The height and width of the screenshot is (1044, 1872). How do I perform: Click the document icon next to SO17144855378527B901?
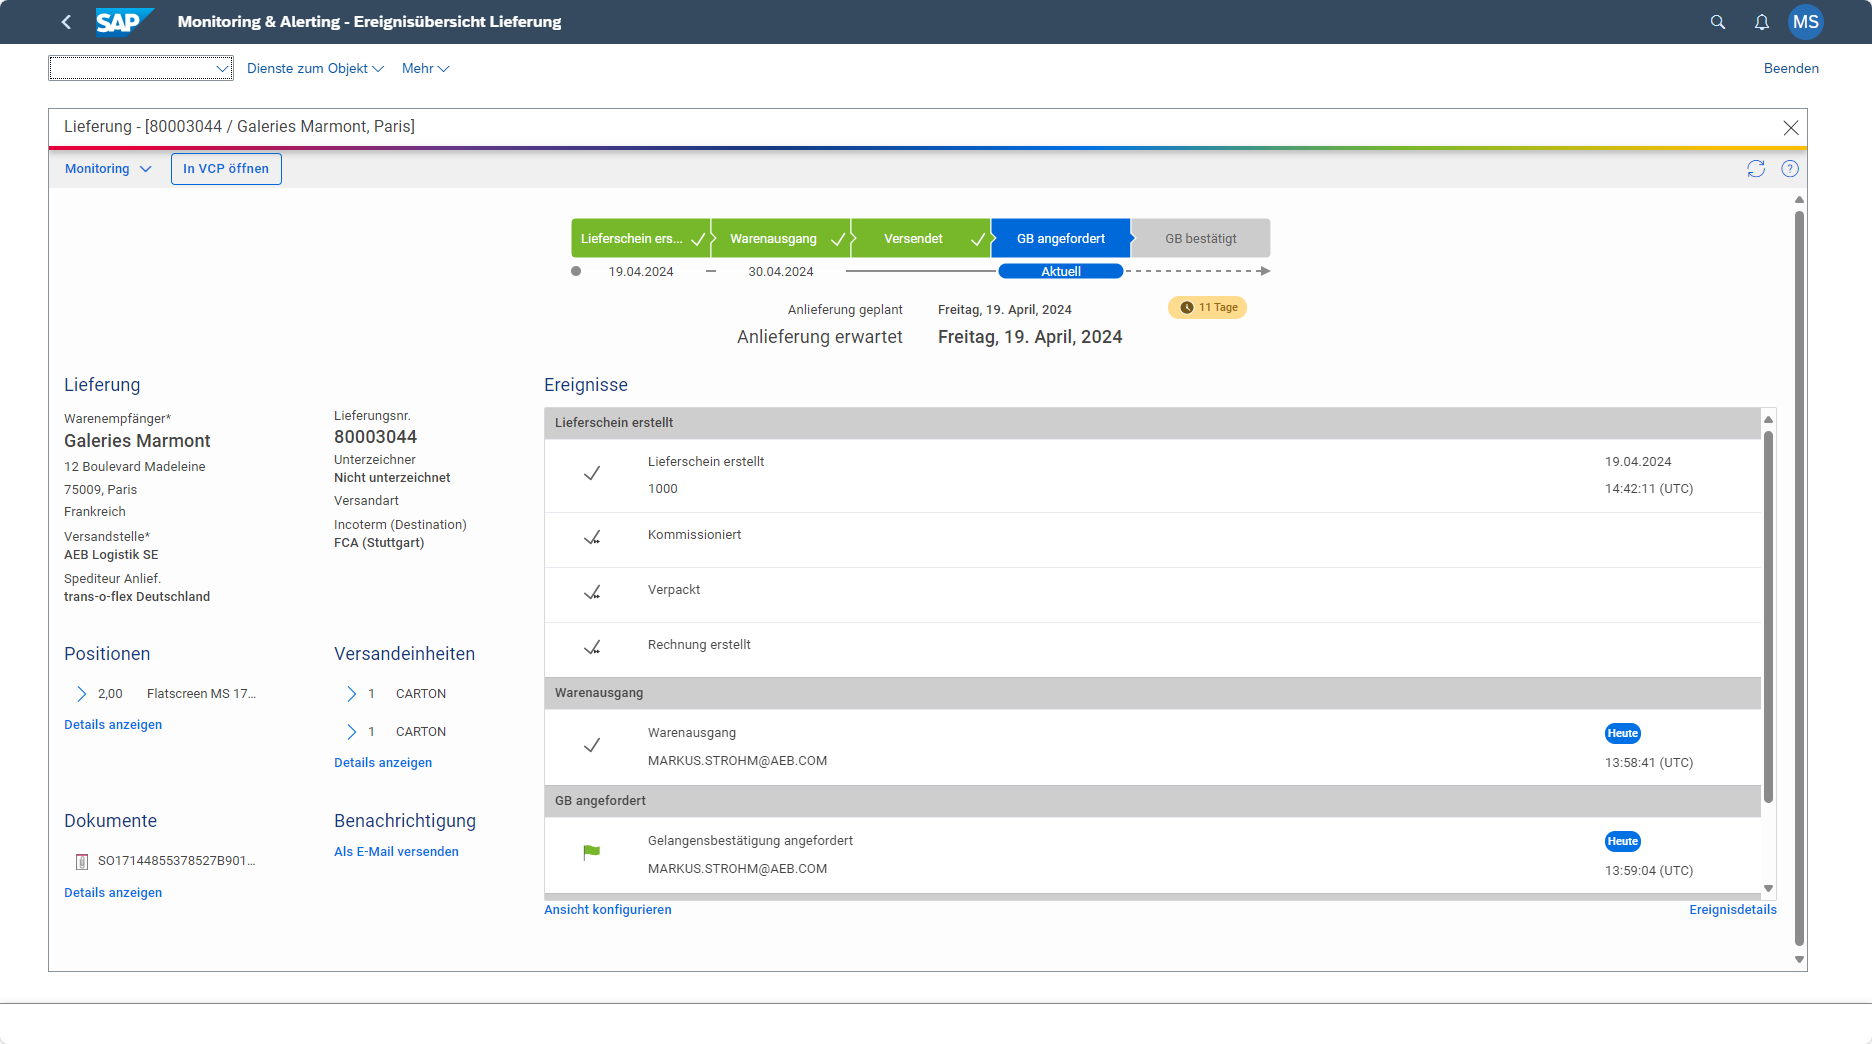coord(81,861)
